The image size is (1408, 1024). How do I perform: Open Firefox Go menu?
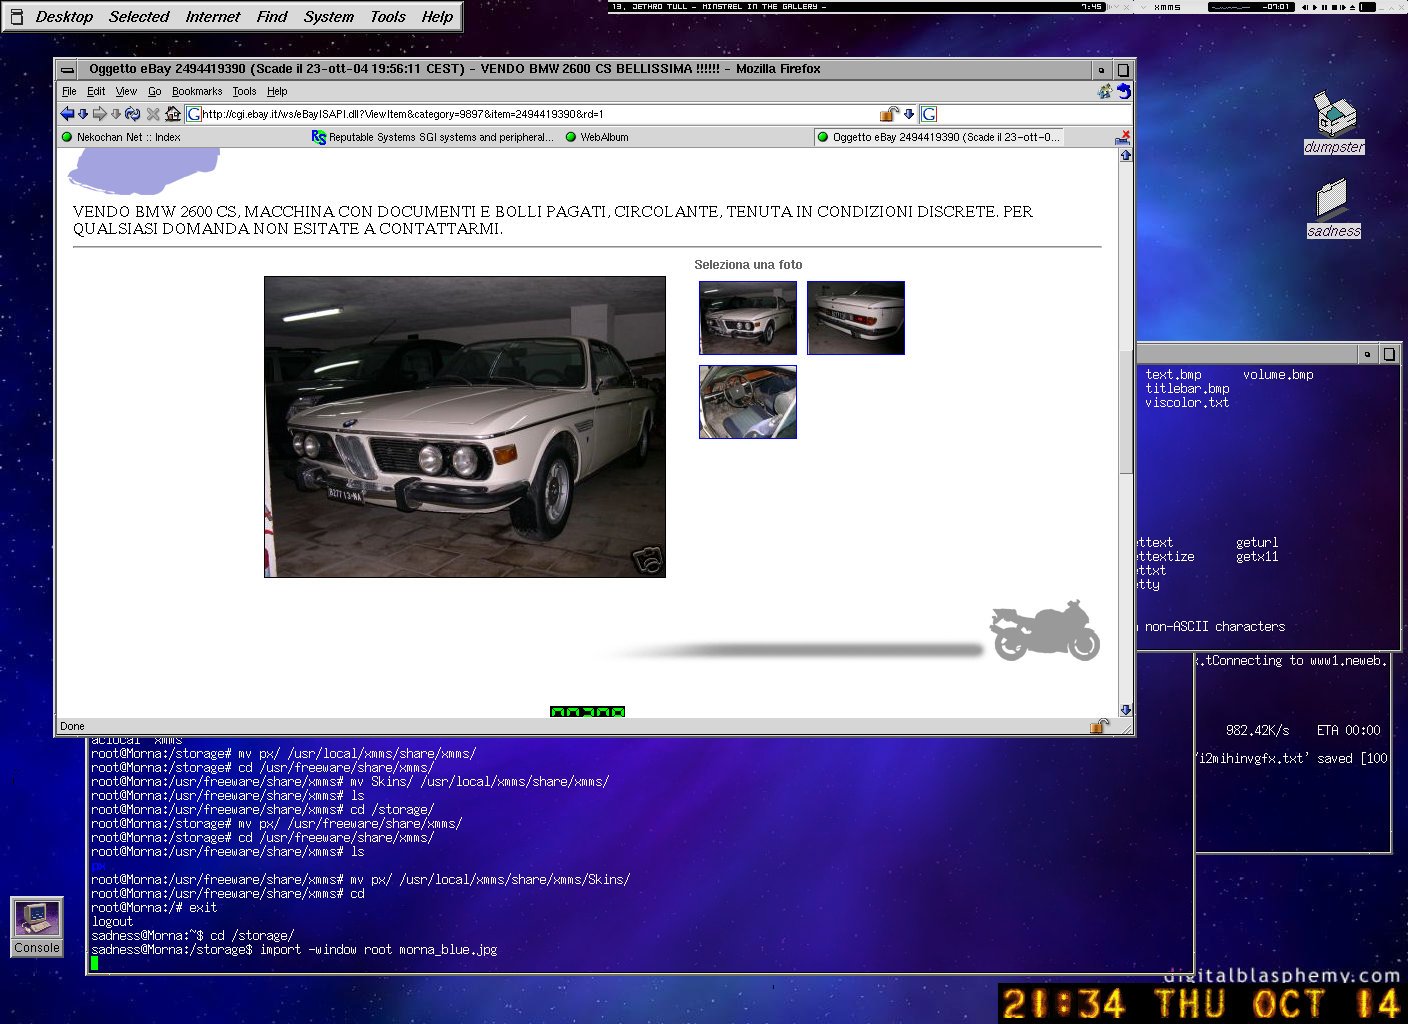coord(154,91)
